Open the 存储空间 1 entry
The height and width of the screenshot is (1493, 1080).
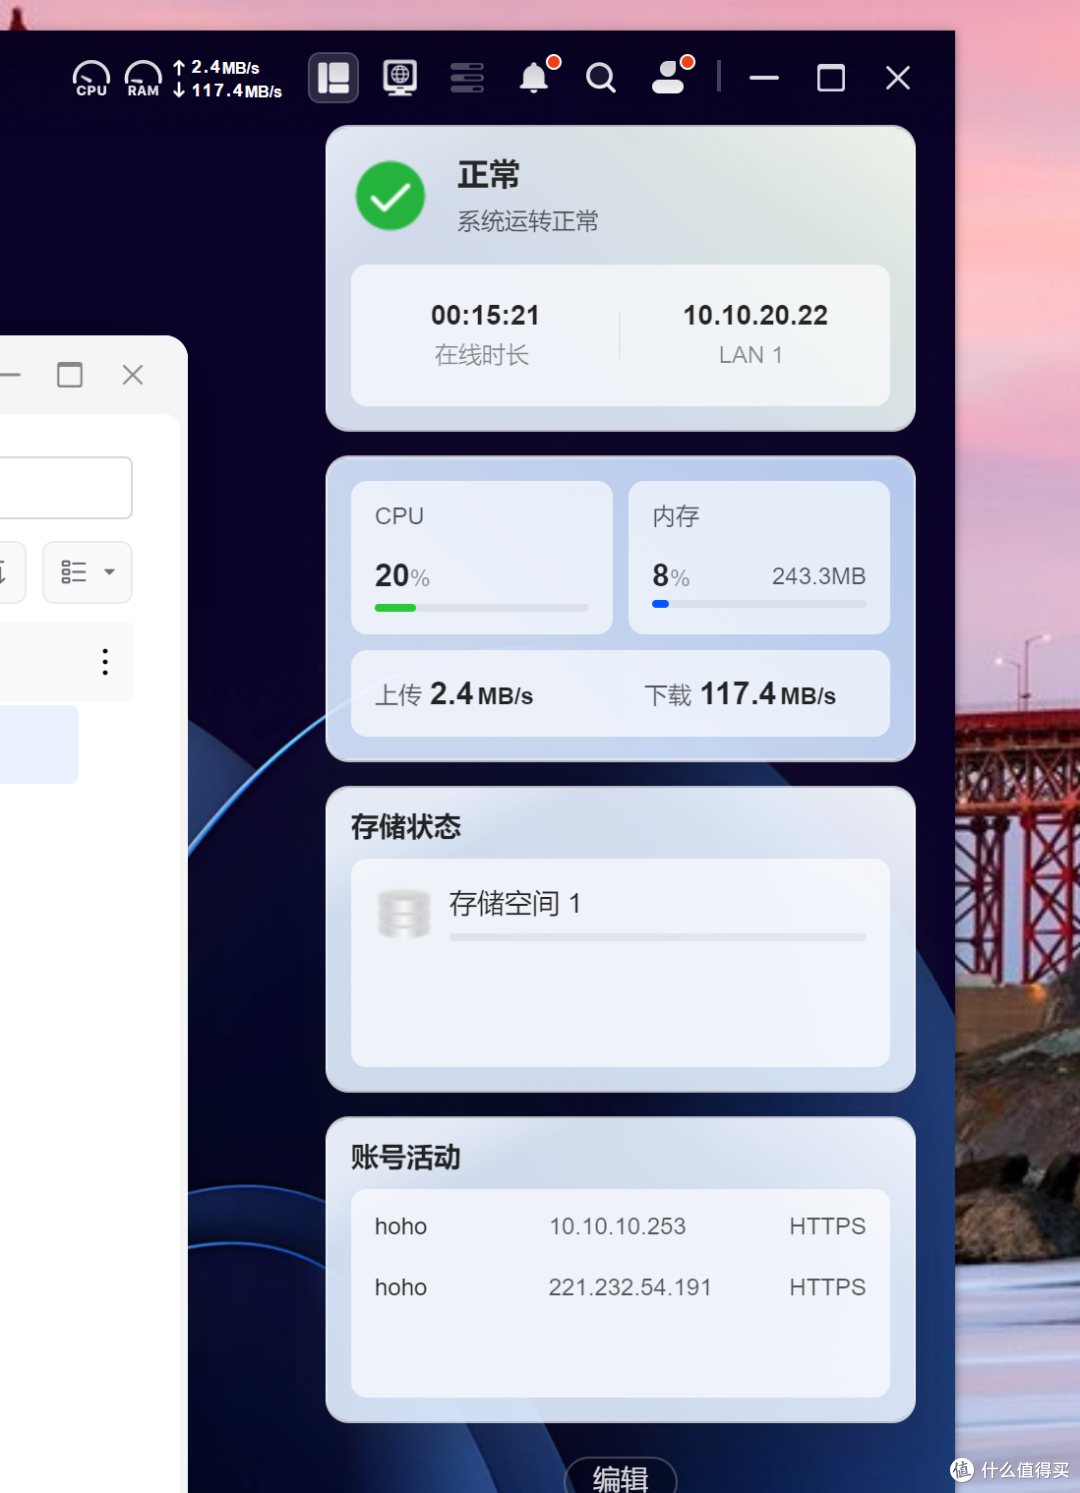[620, 963]
